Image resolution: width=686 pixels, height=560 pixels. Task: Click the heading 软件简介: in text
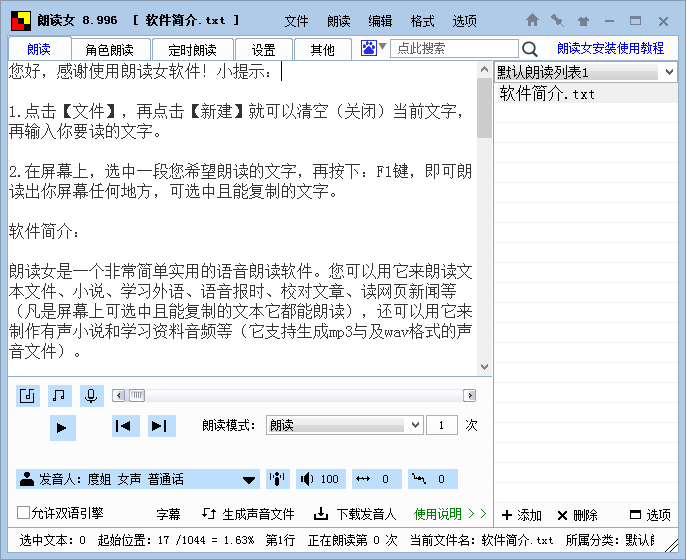click(x=44, y=231)
